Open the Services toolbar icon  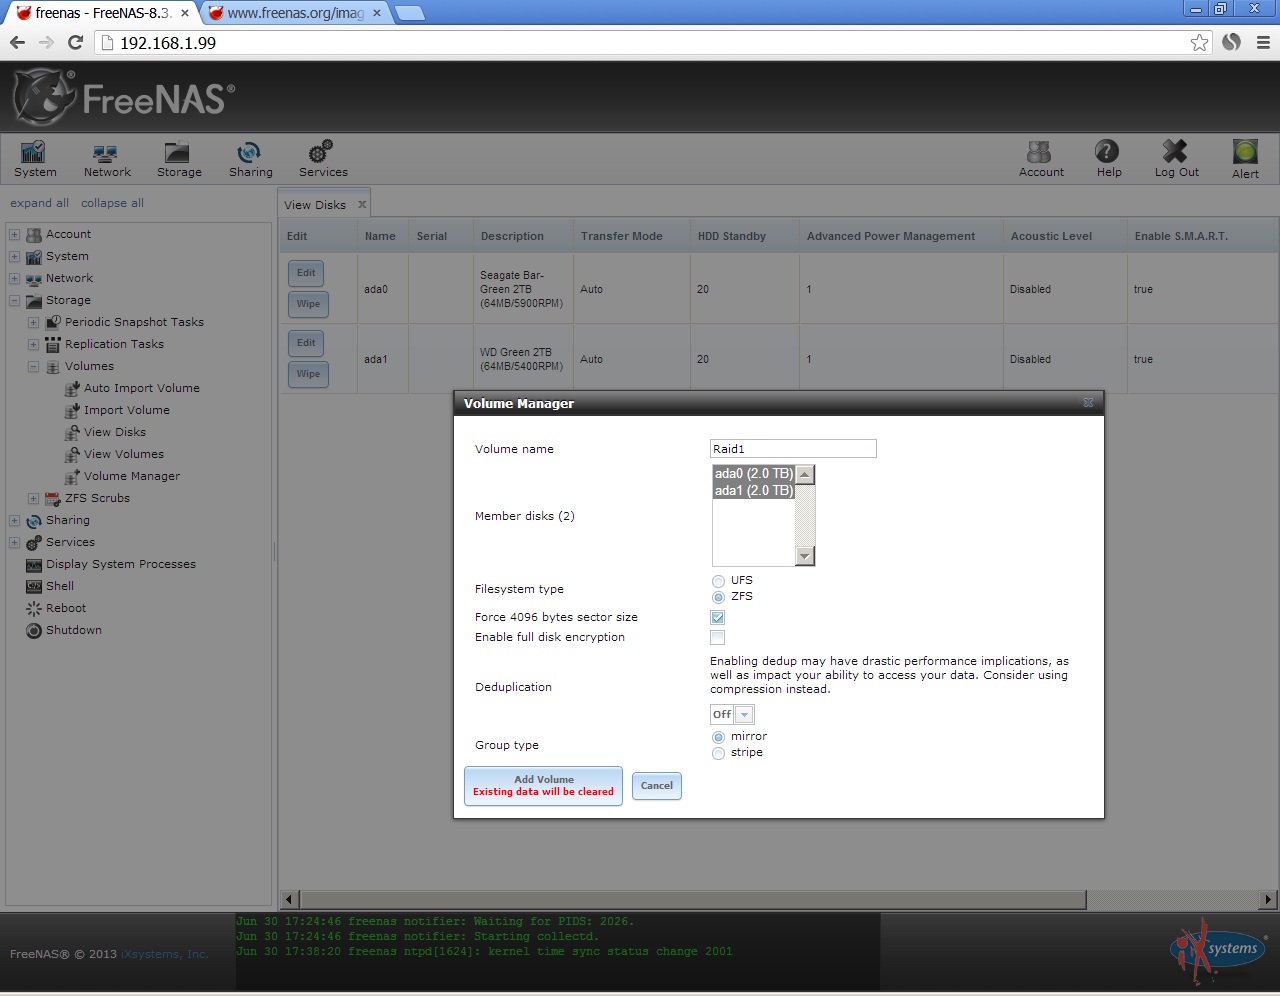point(323,159)
